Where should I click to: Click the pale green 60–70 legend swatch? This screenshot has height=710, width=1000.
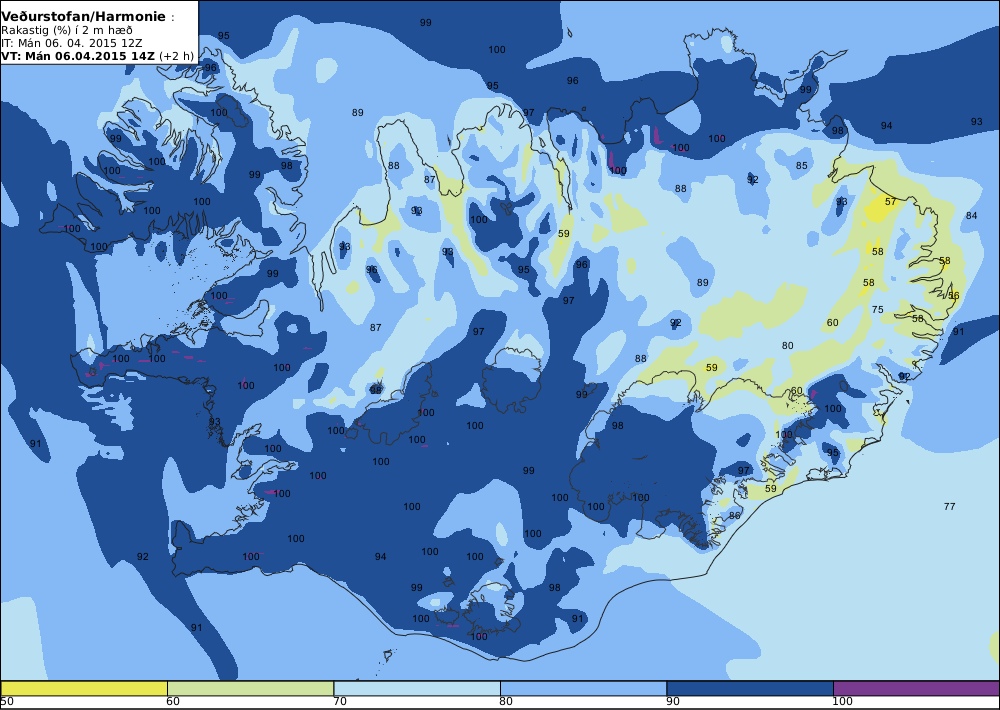click(250, 688)
